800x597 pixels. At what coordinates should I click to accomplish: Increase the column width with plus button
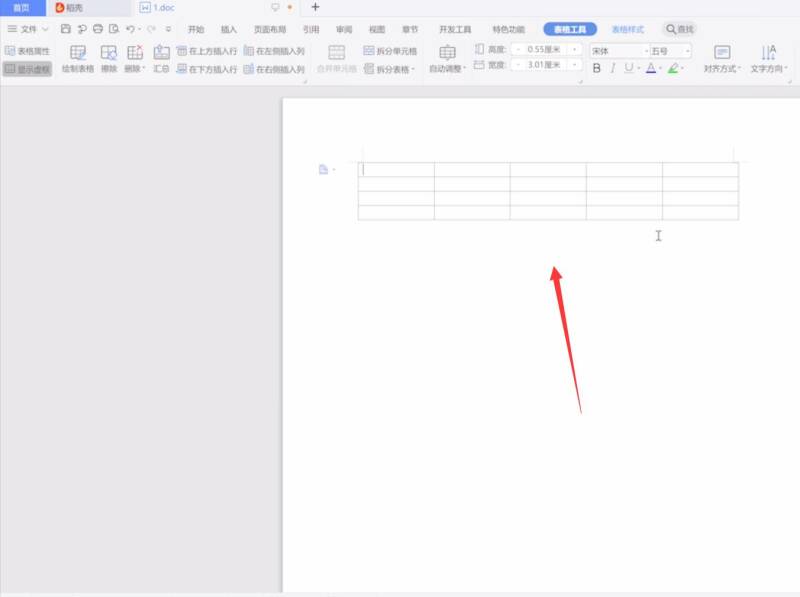[574, 65]
